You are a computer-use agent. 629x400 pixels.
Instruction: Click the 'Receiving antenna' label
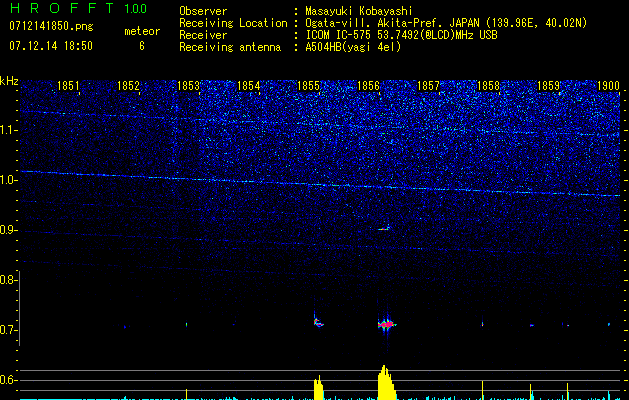click(x=230, y=47)
